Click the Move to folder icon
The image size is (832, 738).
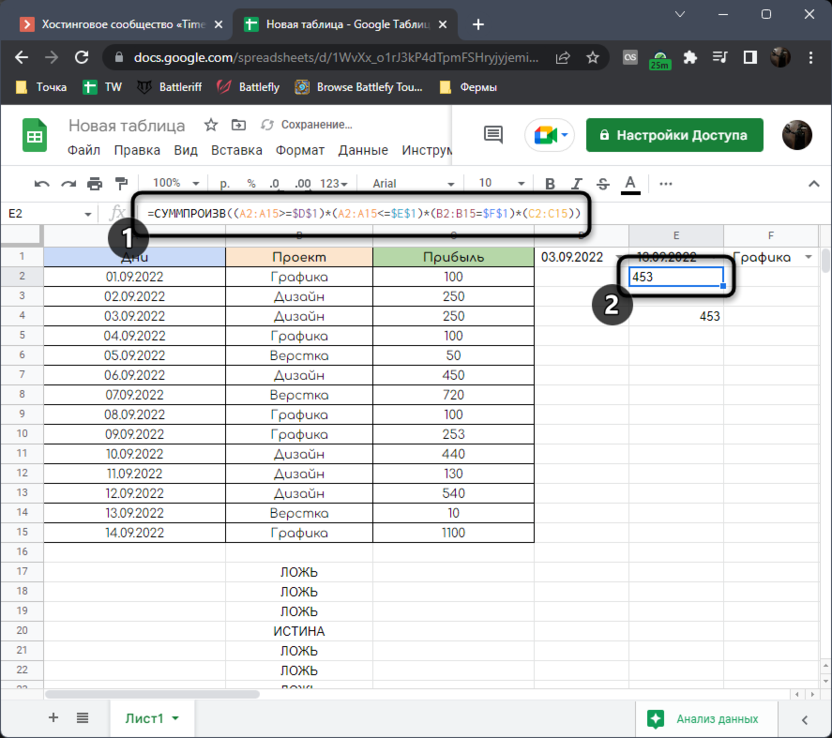[x=238, y=125]
